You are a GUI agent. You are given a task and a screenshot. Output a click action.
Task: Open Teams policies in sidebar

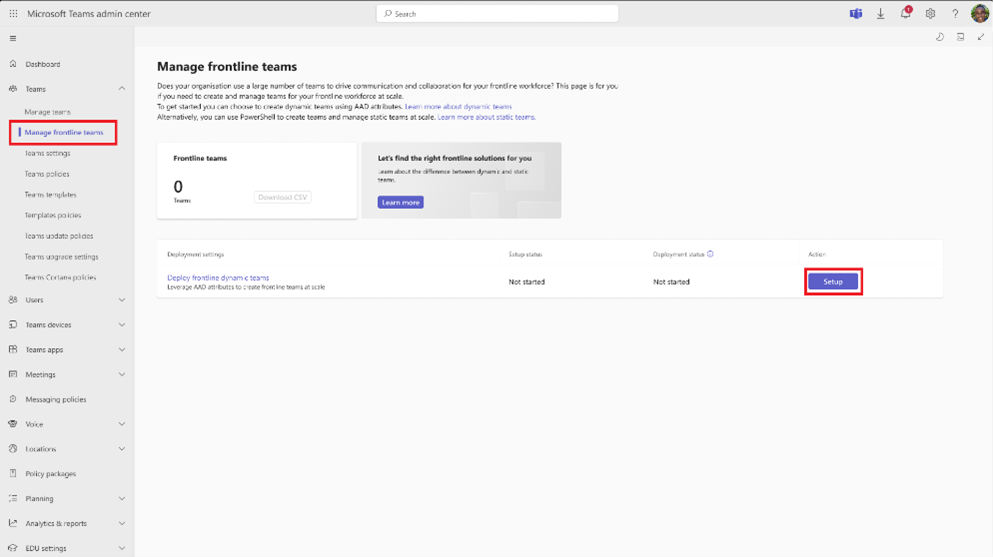[47, 174]
